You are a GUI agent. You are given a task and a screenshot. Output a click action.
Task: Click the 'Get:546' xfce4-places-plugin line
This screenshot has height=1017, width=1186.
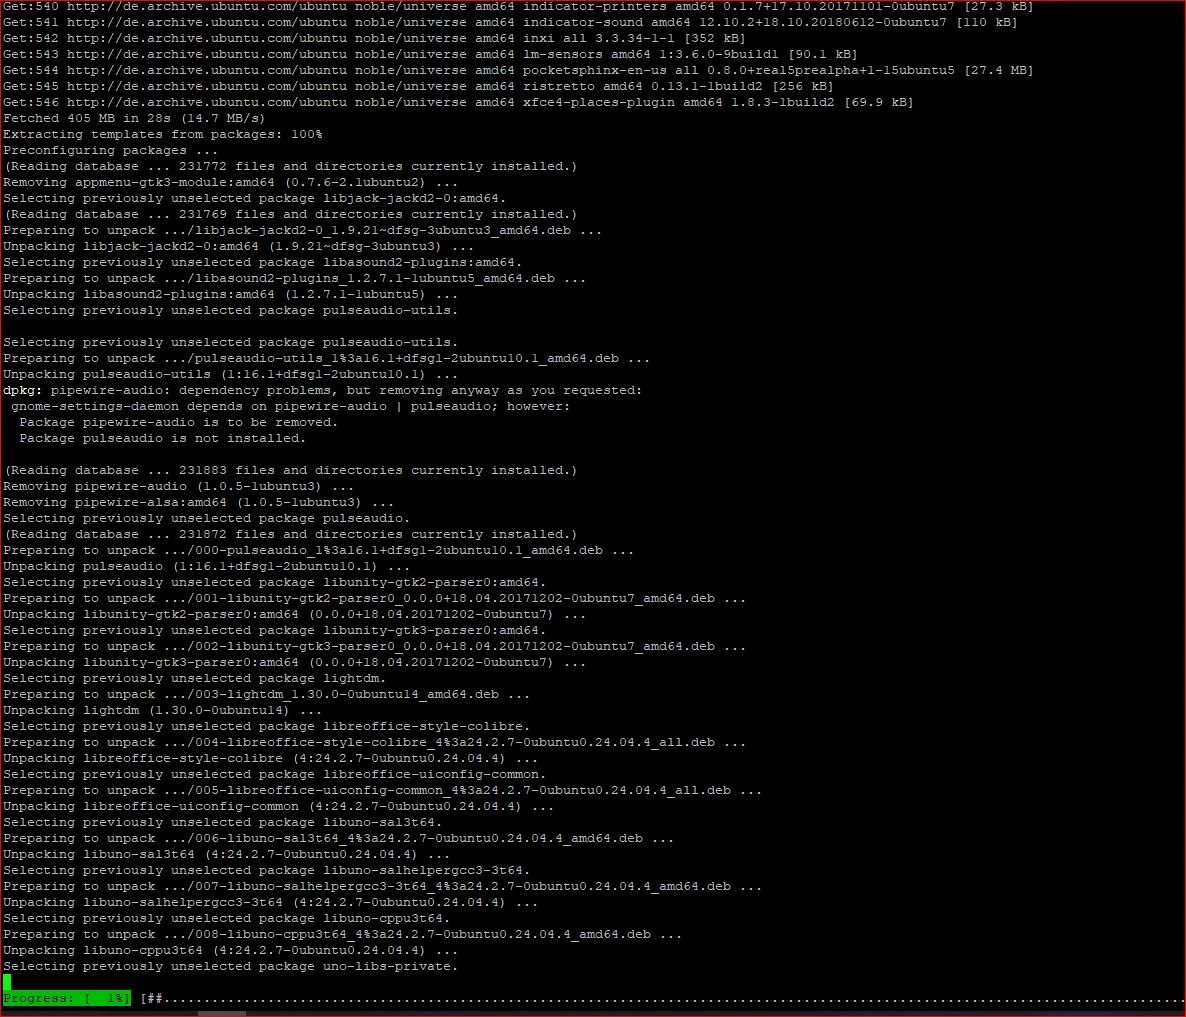pyautogui.click(x=458, y=102)
